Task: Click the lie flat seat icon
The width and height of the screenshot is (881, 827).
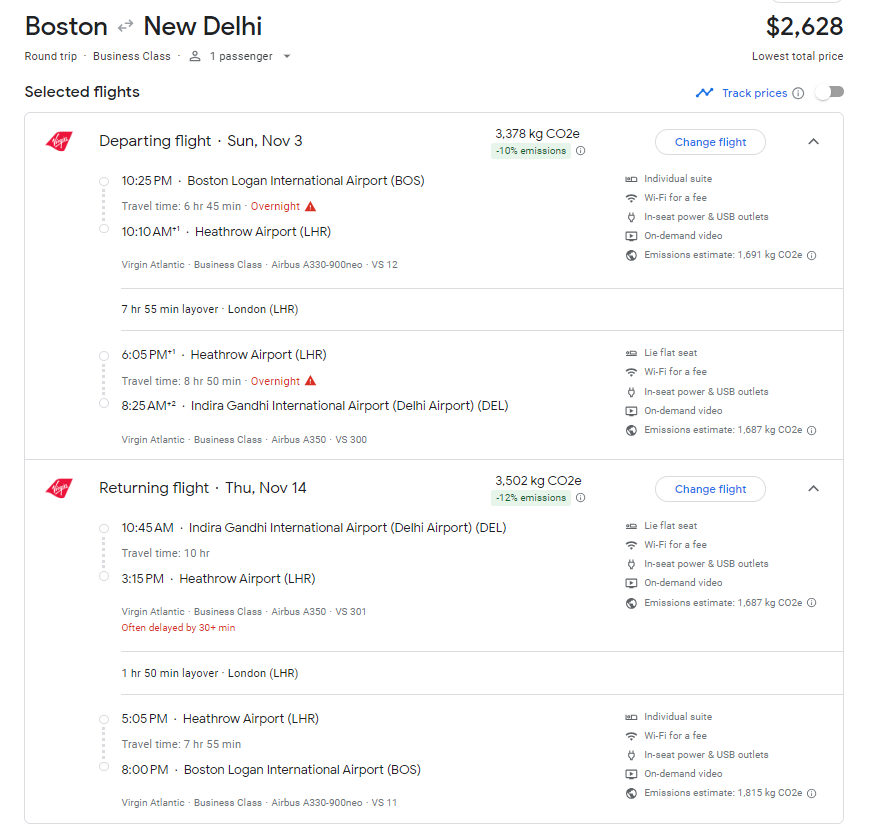Action: 630,352
